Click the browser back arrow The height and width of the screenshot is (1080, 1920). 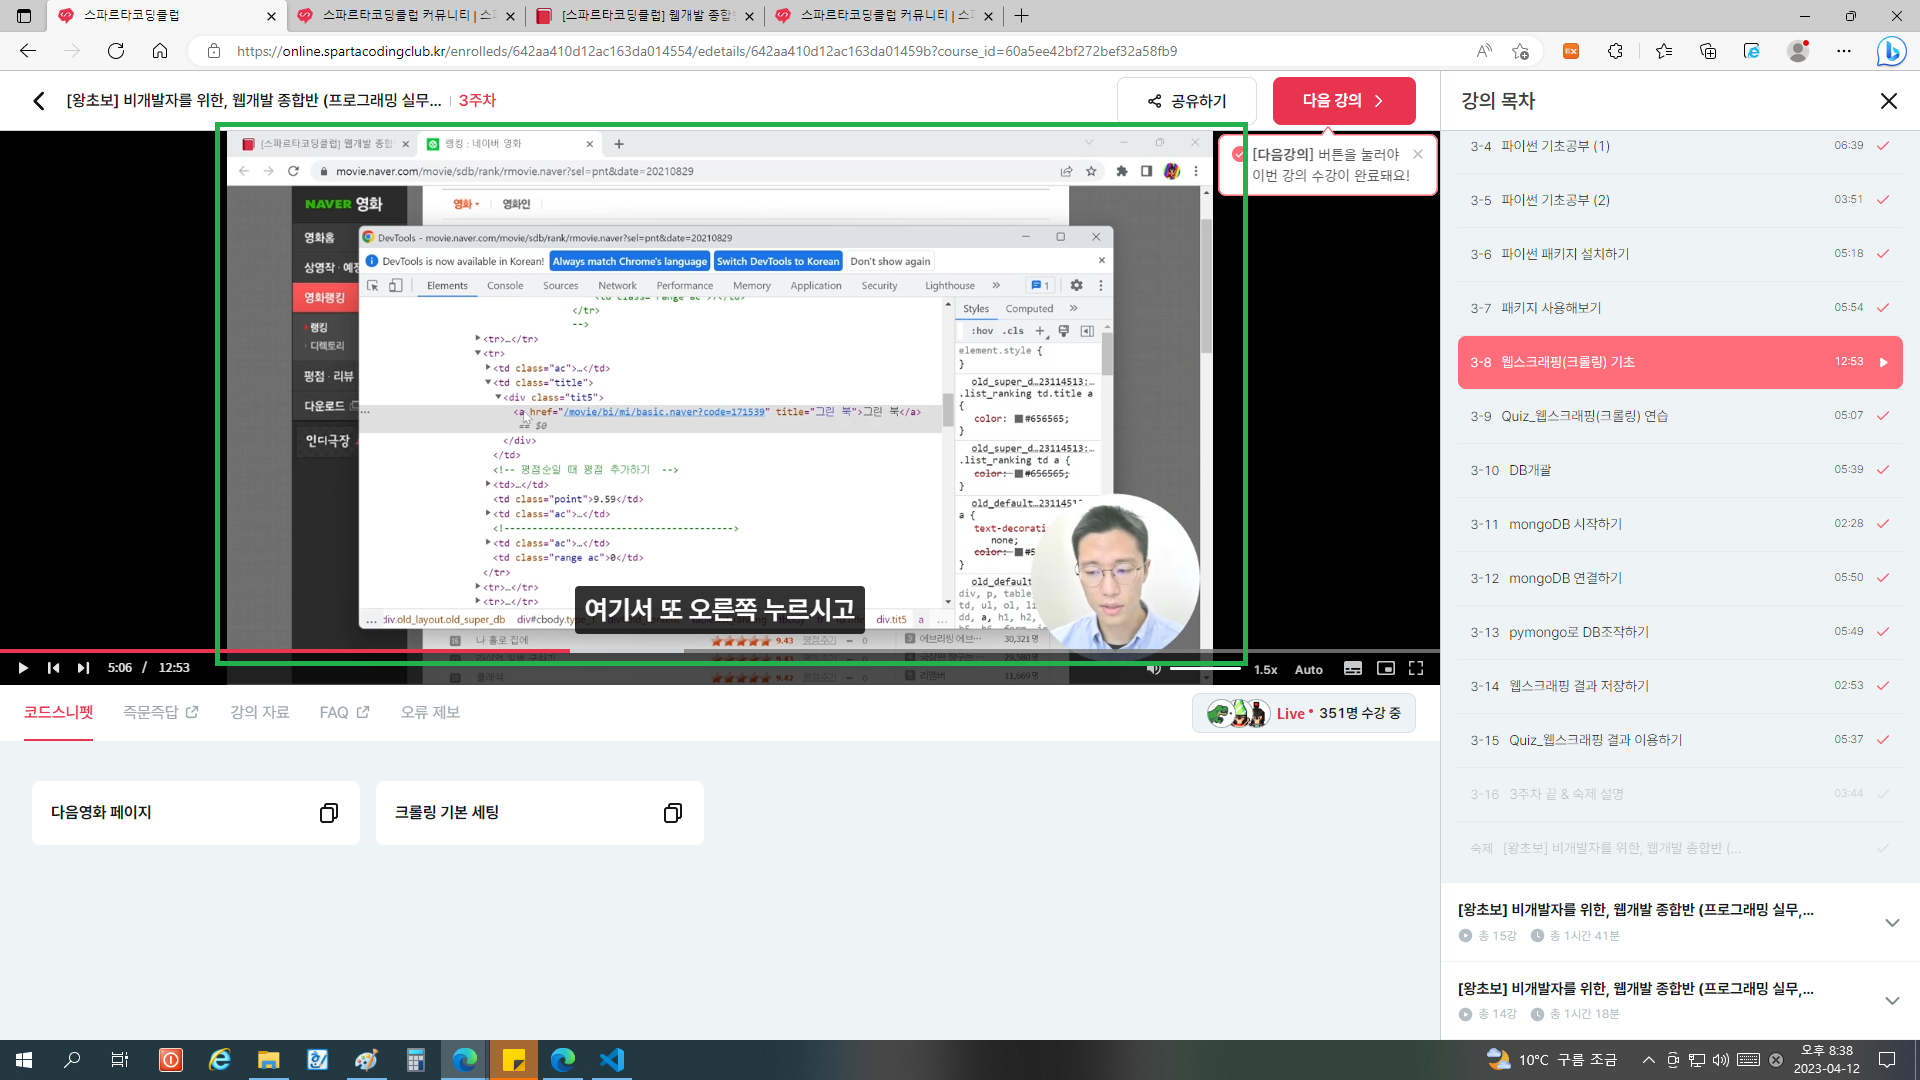tap(28, 51)
